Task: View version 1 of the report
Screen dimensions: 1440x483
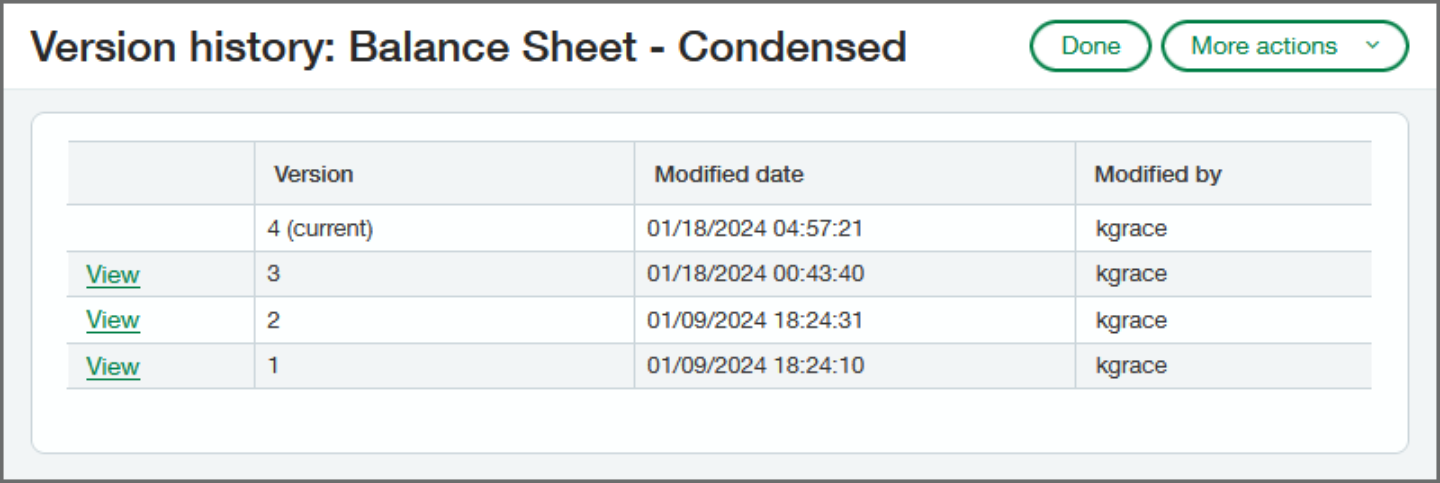Action: (113, 366)
